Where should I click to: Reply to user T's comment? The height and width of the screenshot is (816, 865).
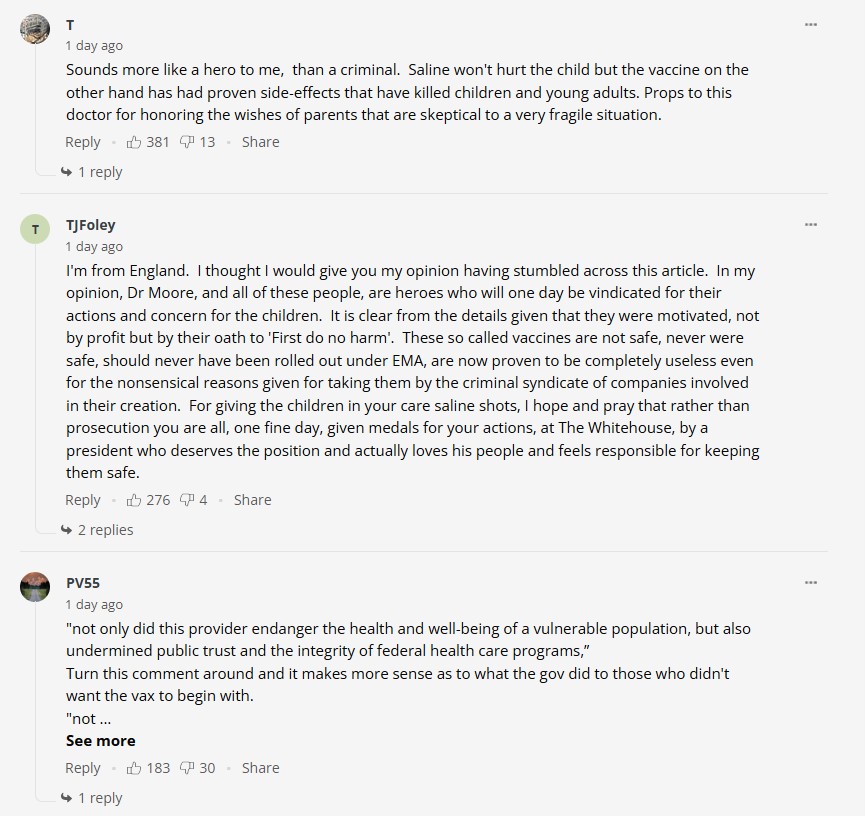pos(83,142)
